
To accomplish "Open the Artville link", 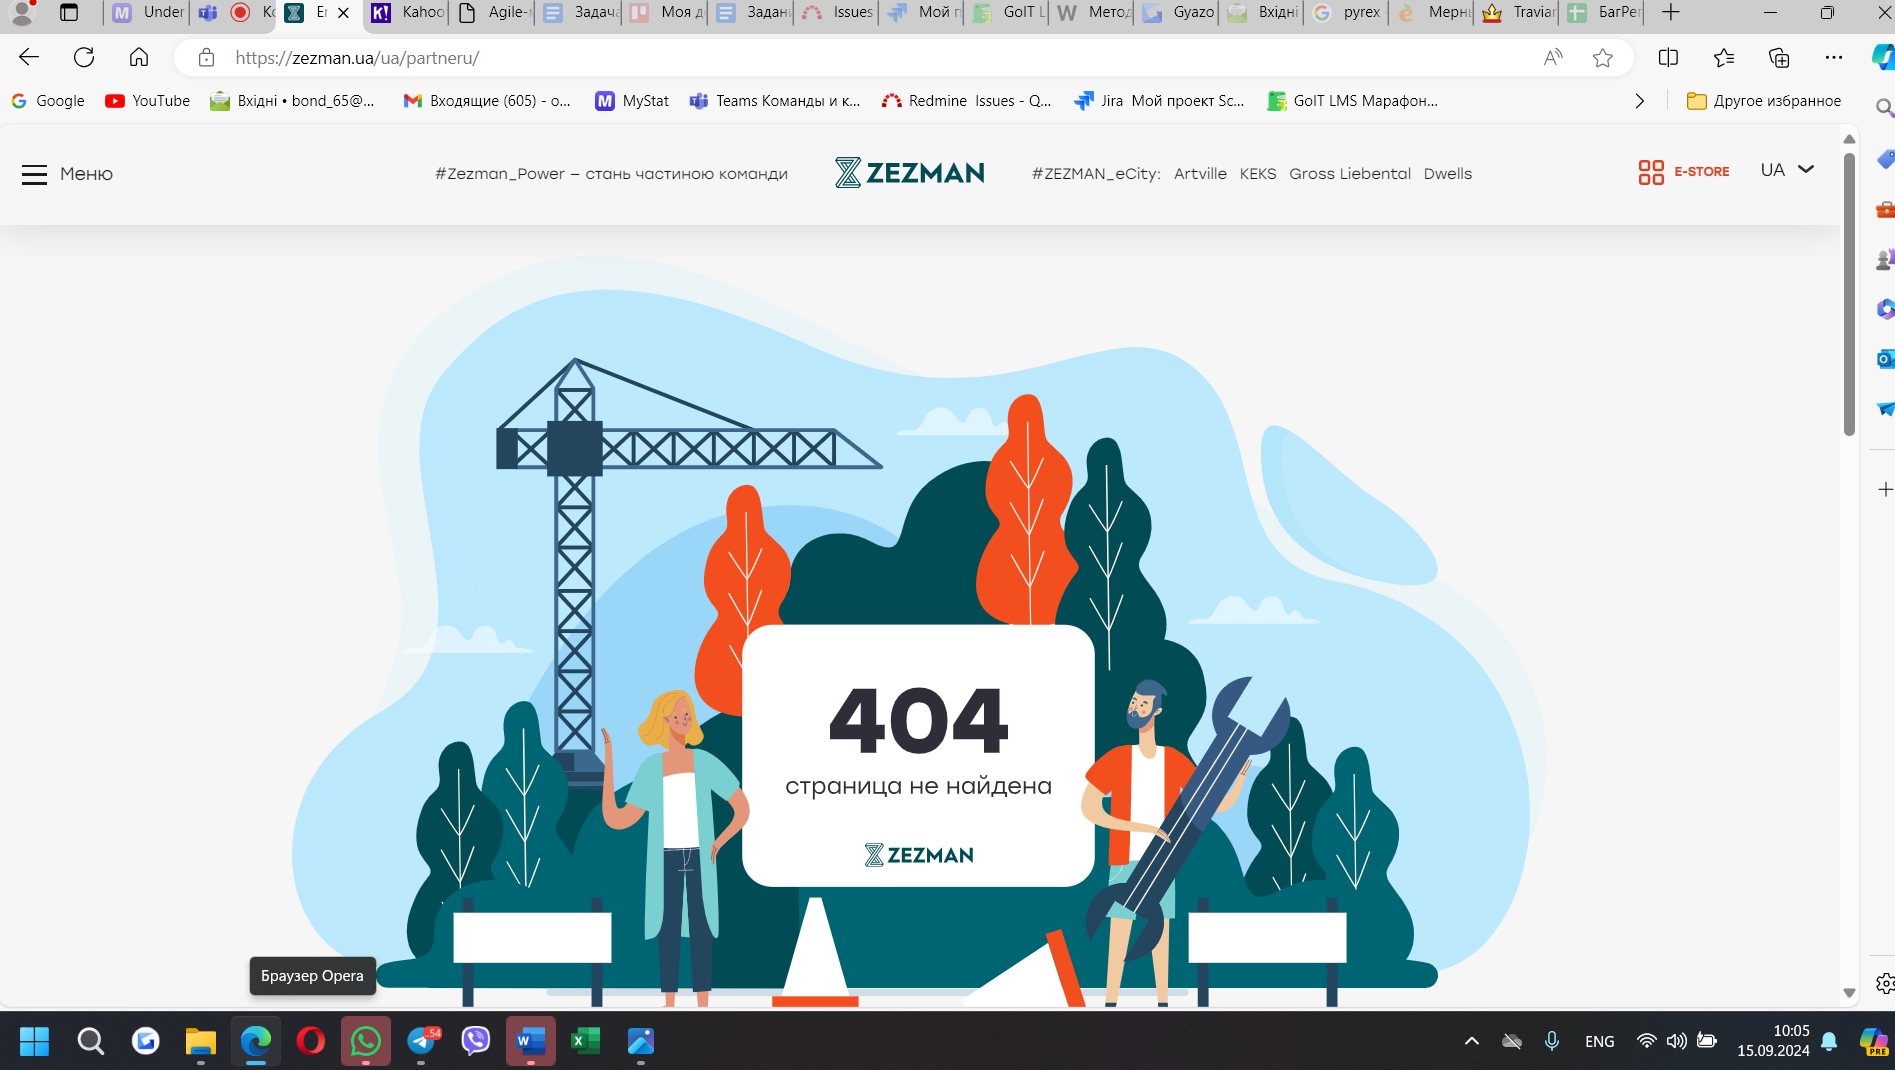I will (1200, 174).
